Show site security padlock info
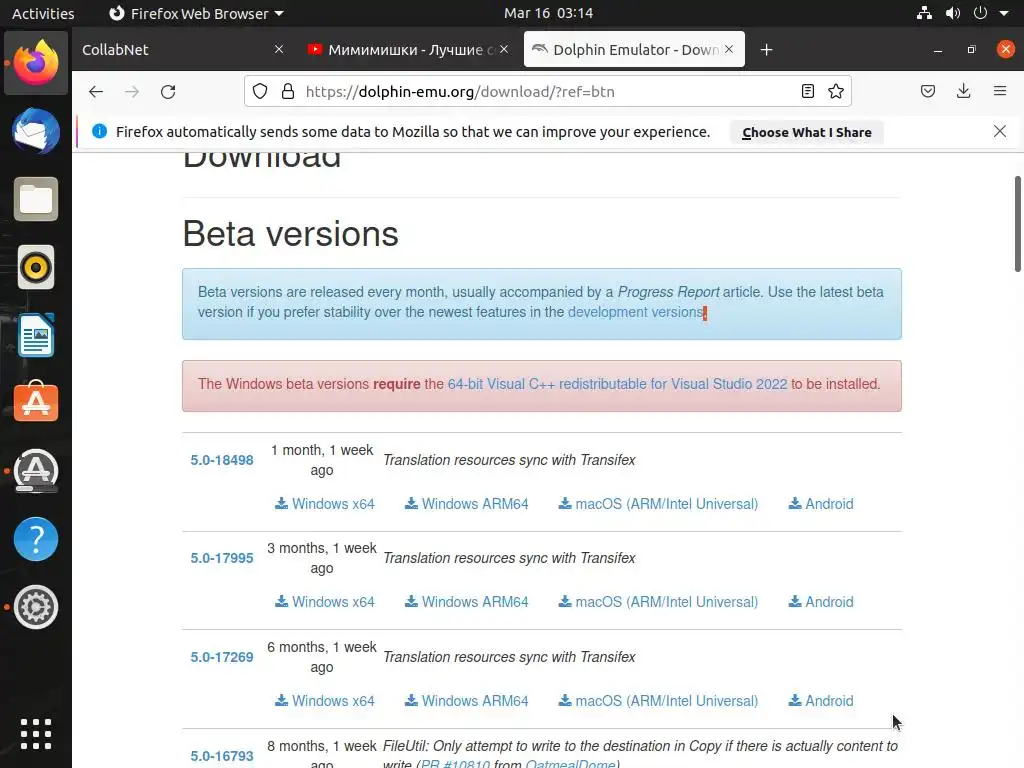 click(287, 91)
